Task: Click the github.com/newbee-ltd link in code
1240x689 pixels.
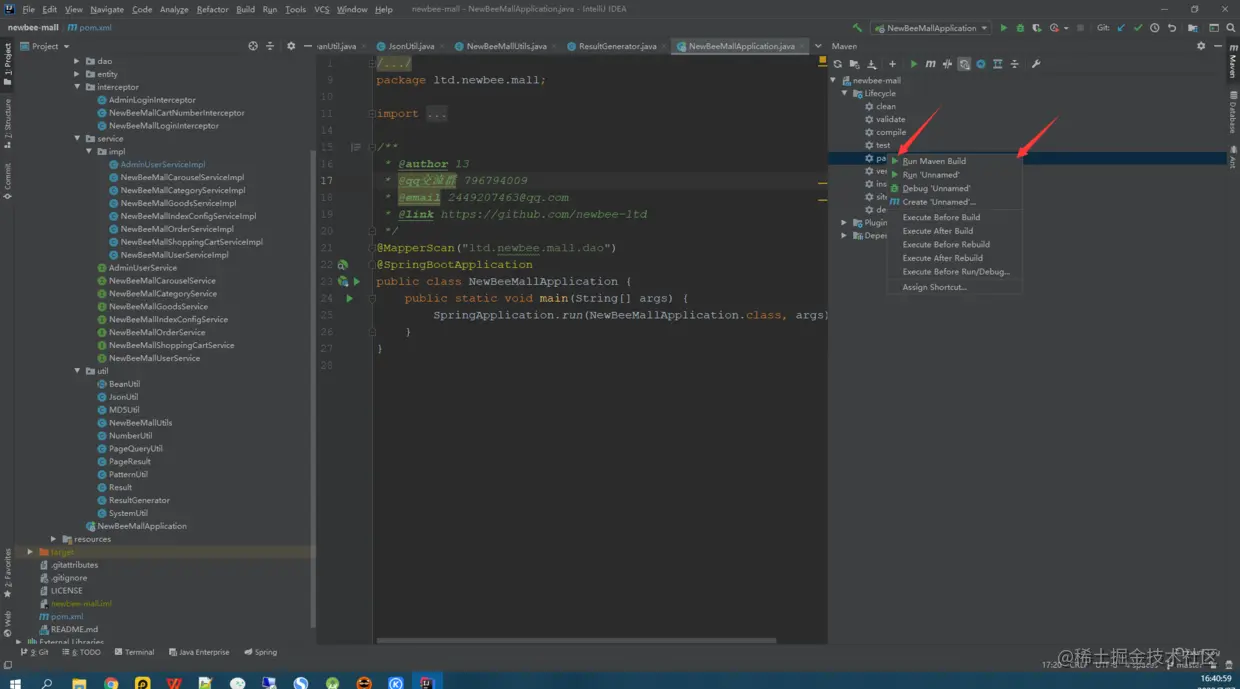Action: coord(544,214)
